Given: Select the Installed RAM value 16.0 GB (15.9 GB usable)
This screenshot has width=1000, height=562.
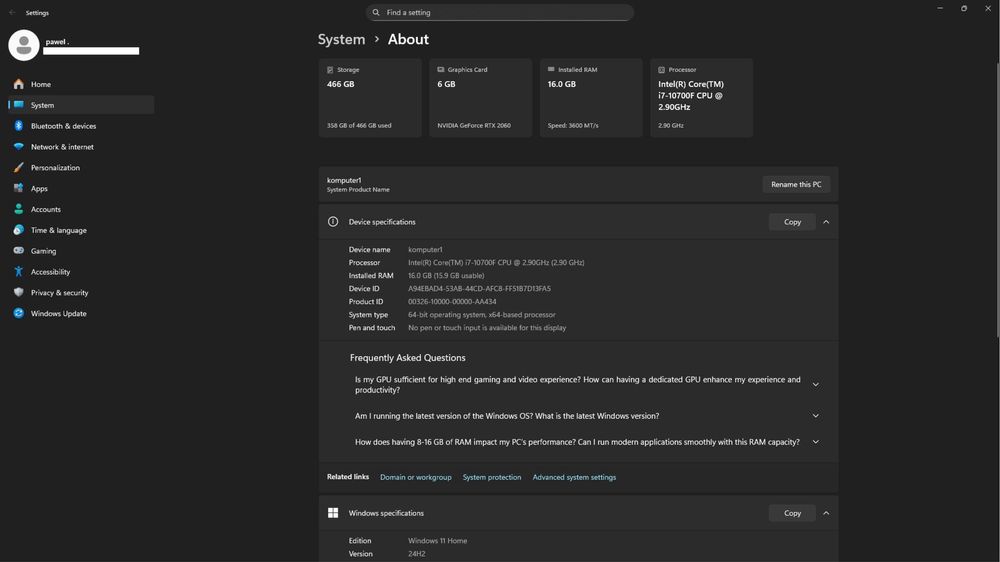Looking at the screenshot, I should 446,276.
